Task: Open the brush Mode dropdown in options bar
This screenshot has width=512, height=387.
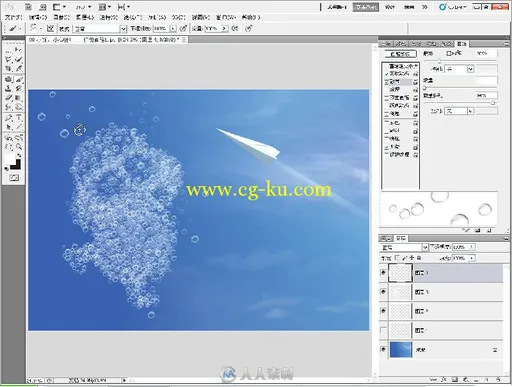Action: 123,29
